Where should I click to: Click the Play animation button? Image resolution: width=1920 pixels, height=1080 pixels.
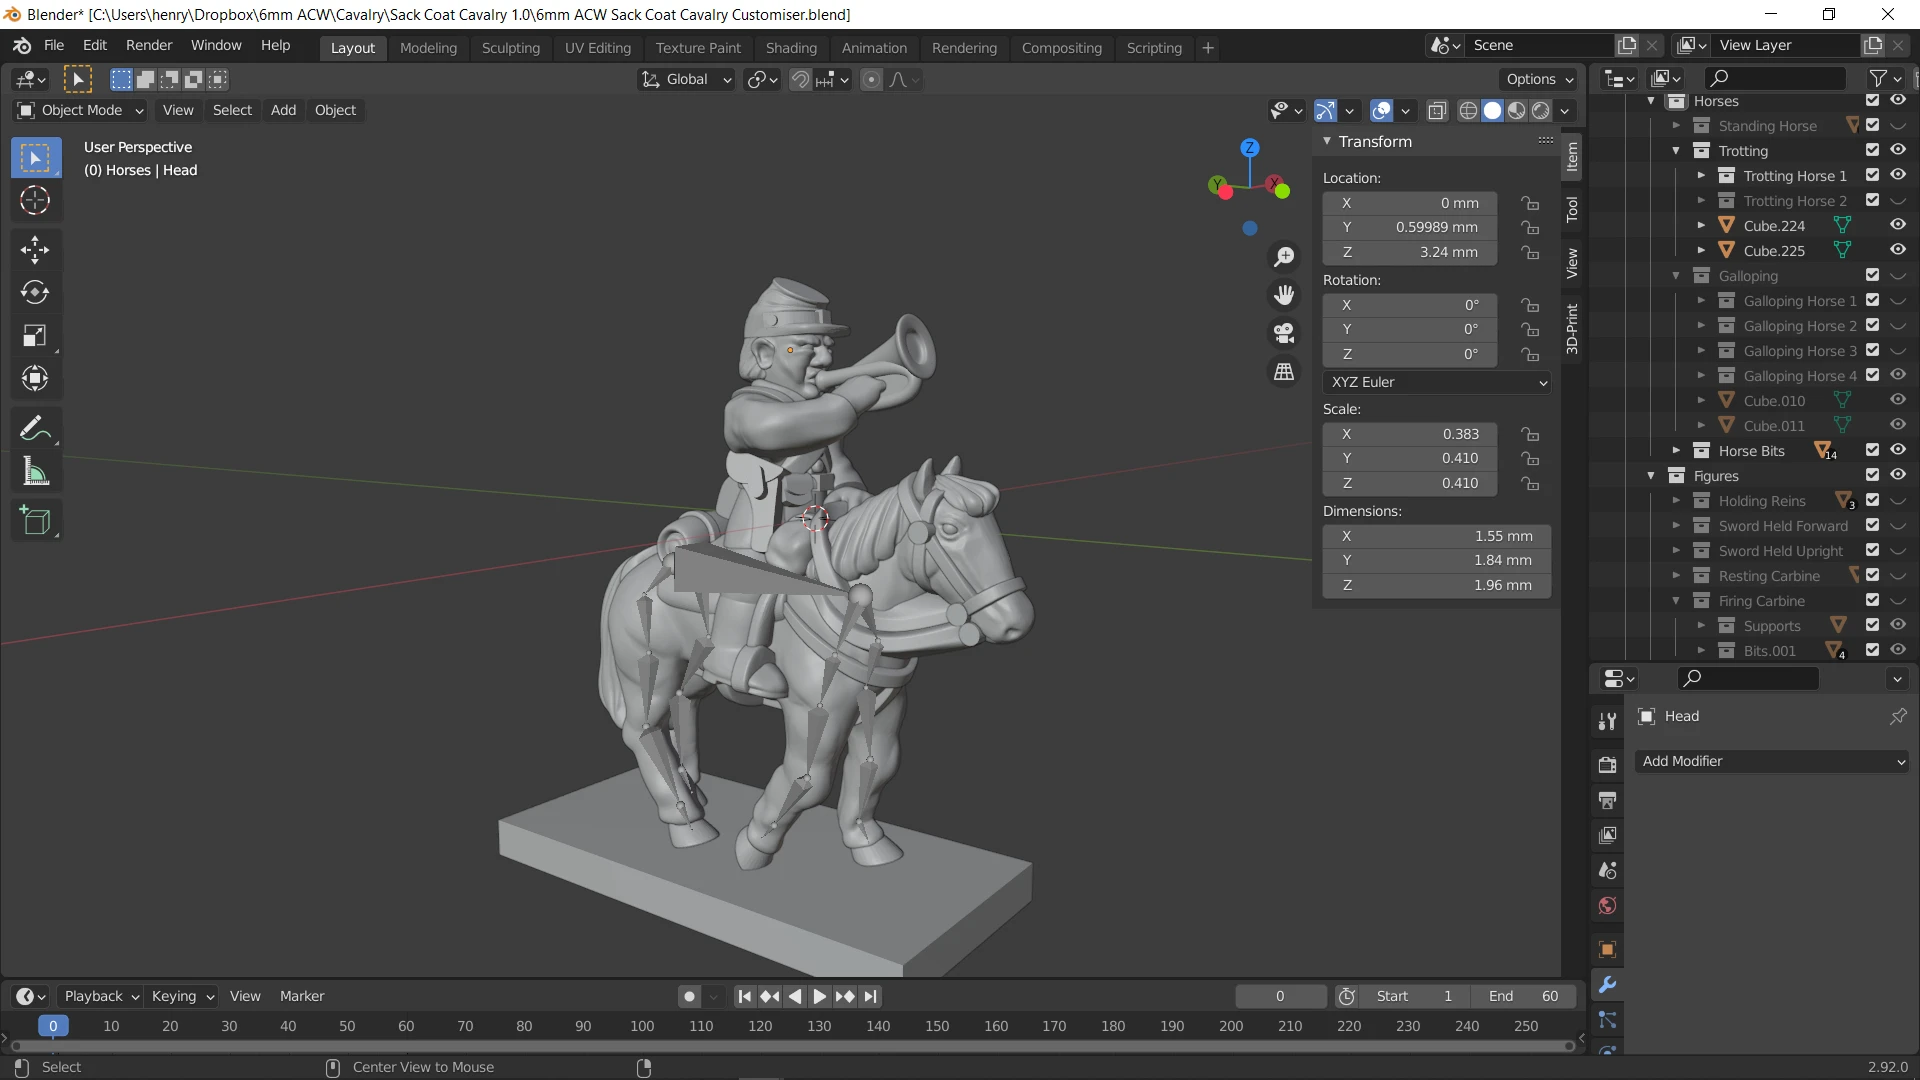click(x=819, y=996)
